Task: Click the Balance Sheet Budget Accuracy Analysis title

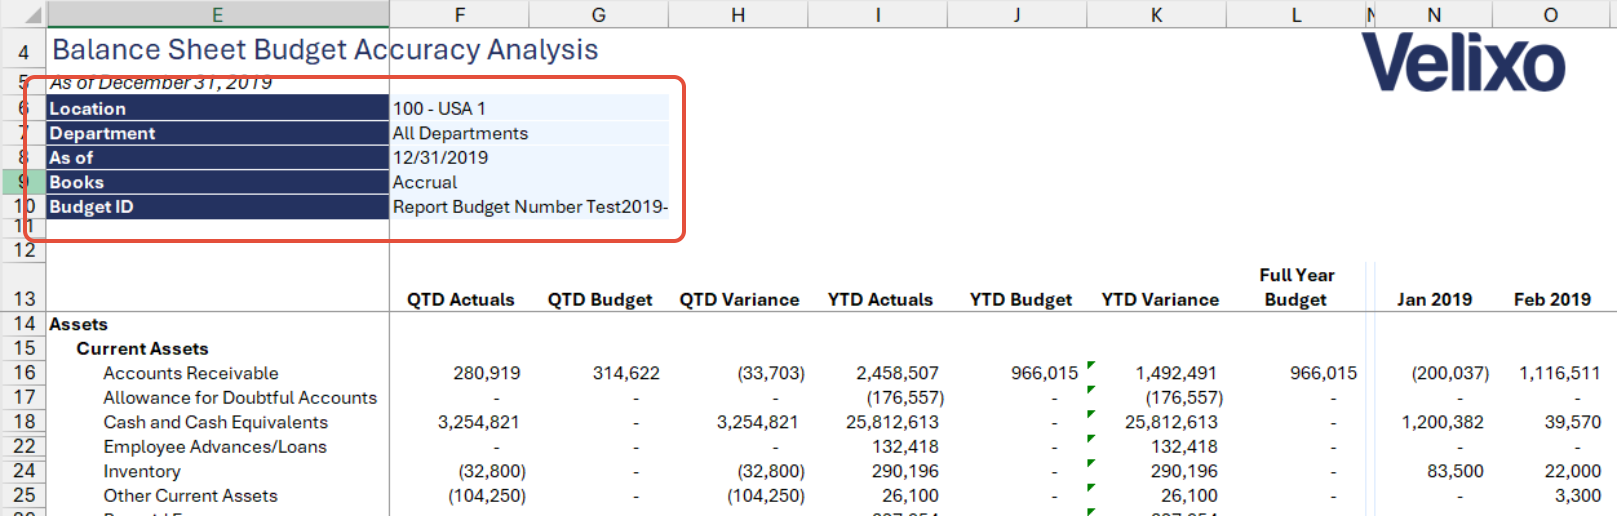Action: click(325, 50)
